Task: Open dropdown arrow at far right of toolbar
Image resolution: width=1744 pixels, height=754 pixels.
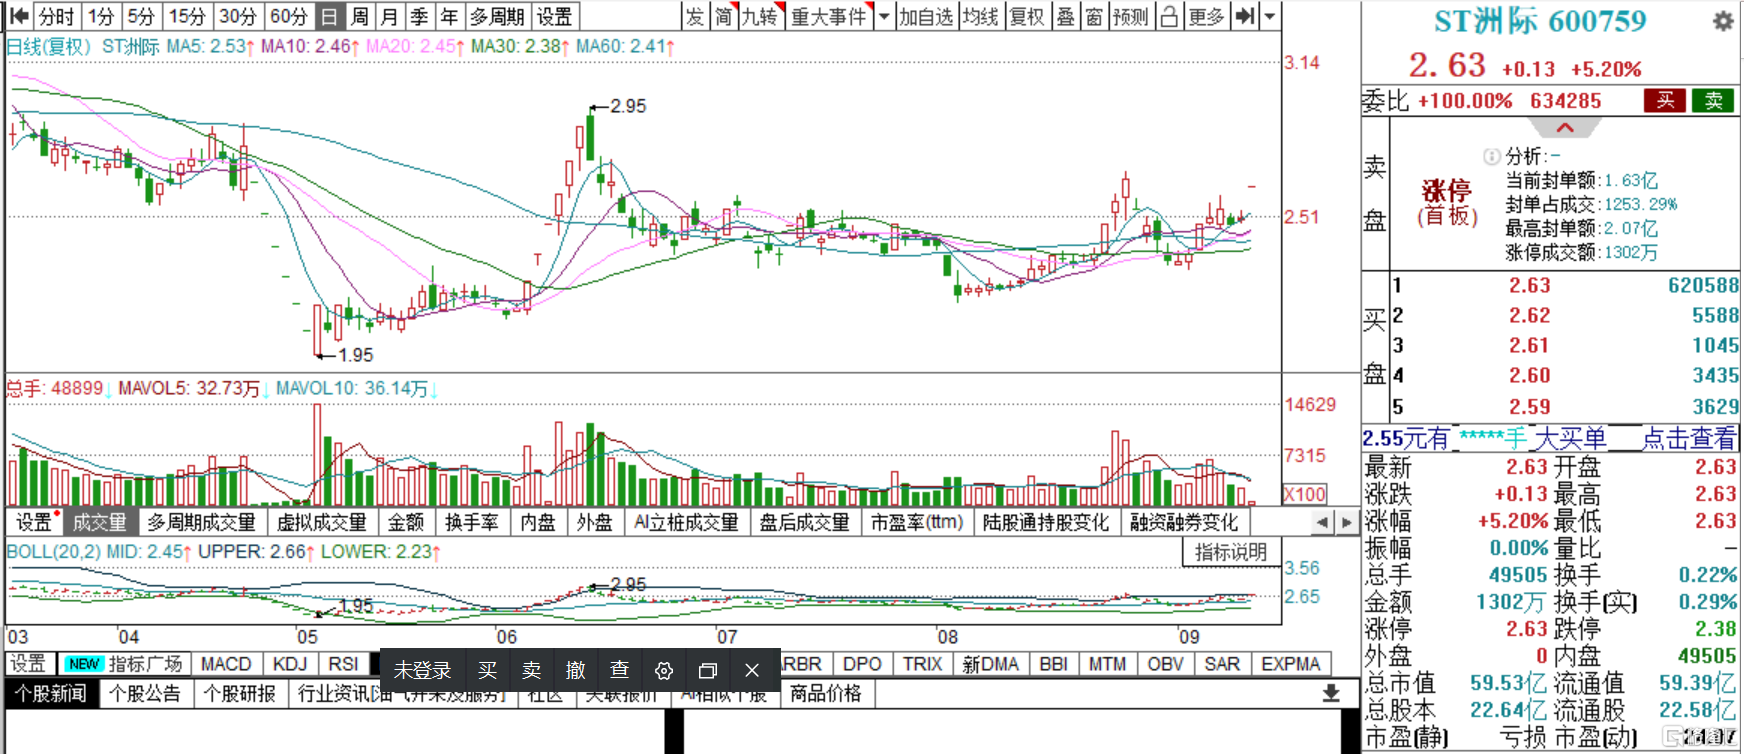Action: tap(1269, 16)
